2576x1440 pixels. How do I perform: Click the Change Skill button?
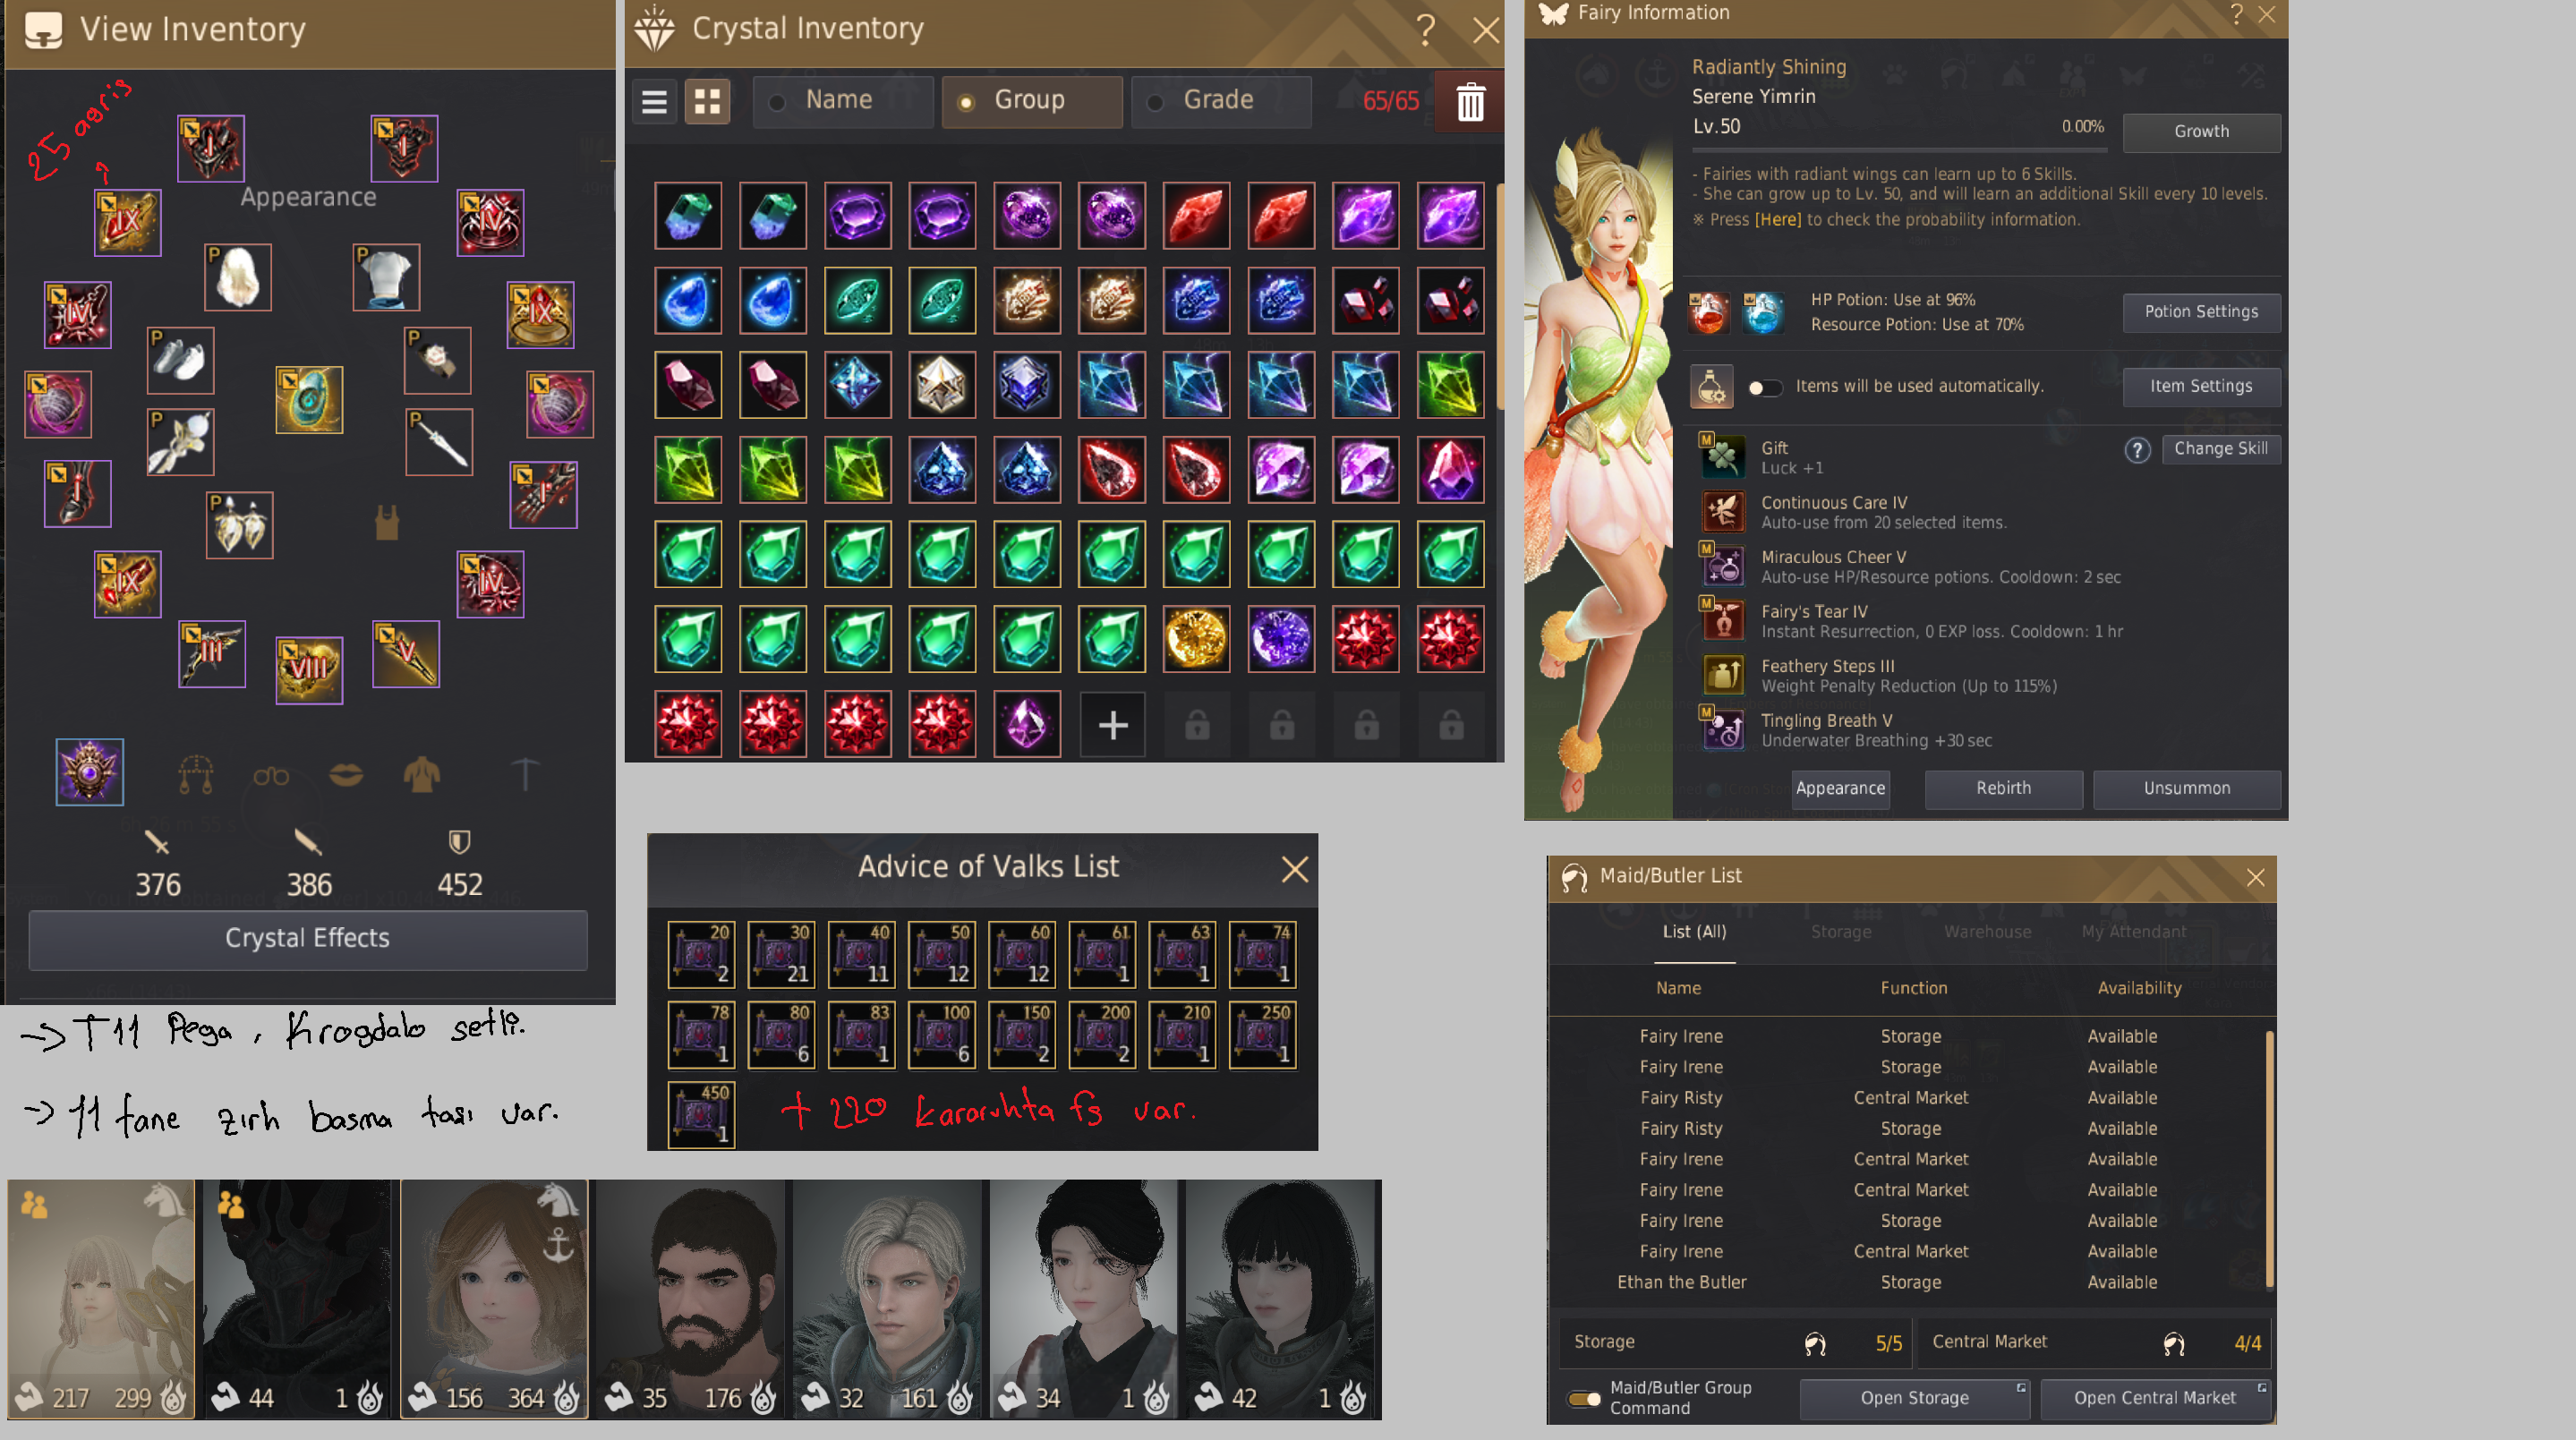pyautogui.click(x=2220, y=449)
